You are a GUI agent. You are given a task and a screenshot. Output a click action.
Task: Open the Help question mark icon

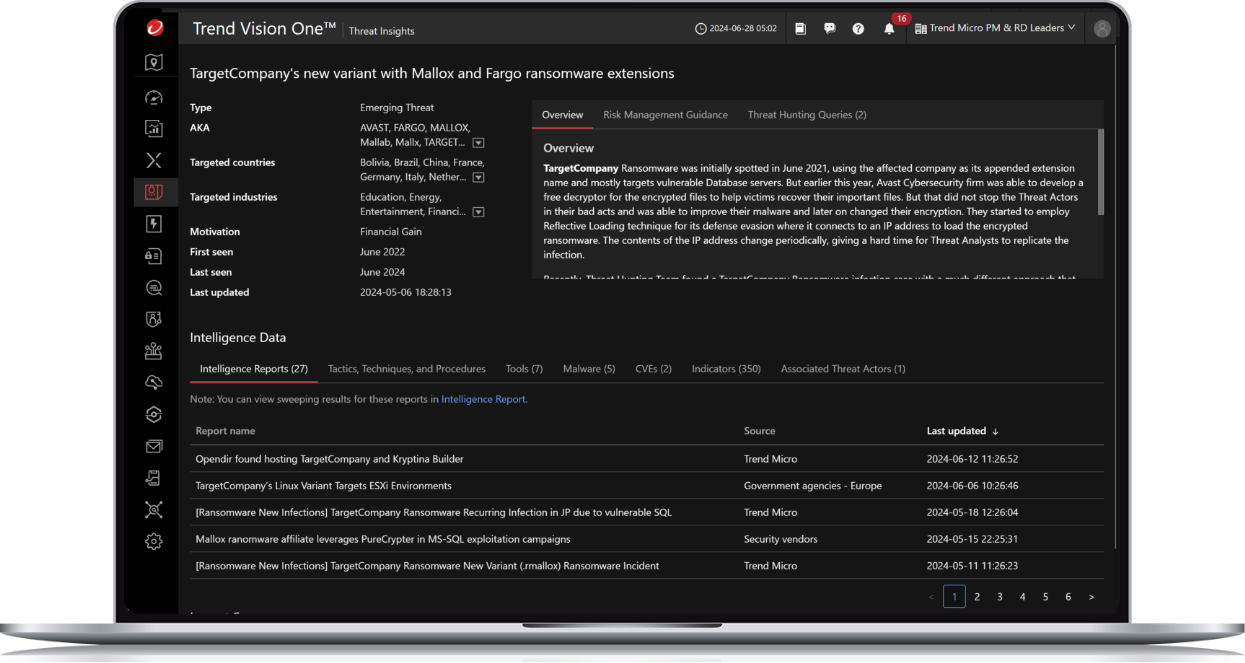click(858, 28)
